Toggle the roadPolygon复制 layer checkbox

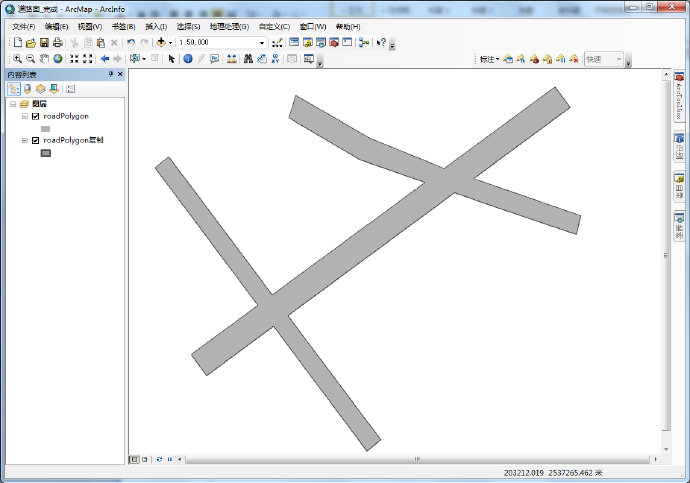point(36,140)
